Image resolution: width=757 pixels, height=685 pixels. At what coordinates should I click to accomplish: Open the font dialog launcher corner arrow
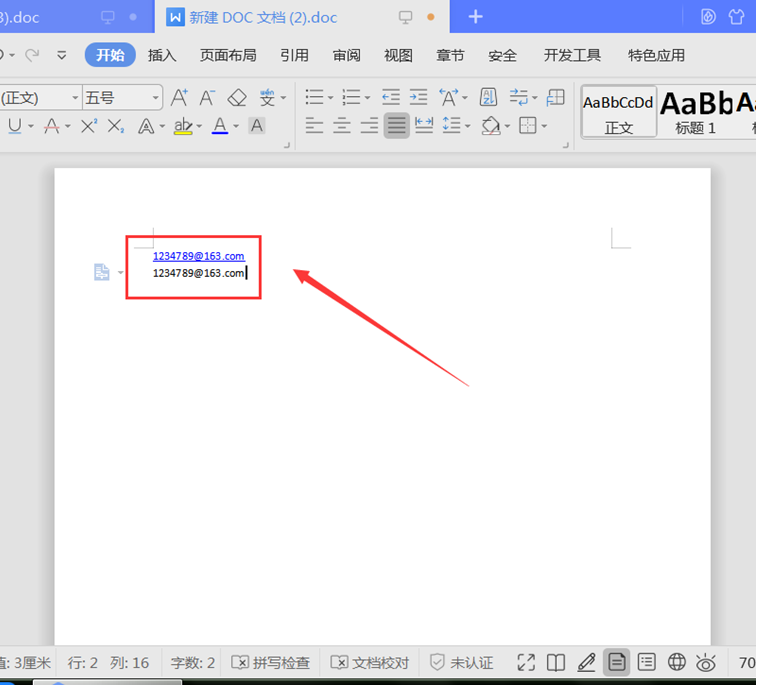tap(287, 145)
